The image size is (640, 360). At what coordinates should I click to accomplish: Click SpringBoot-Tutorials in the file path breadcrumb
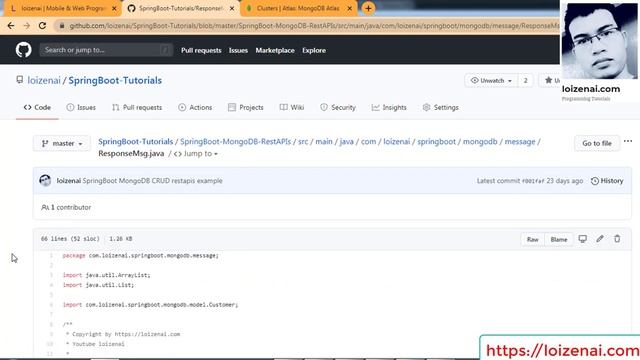pos(136,142)
